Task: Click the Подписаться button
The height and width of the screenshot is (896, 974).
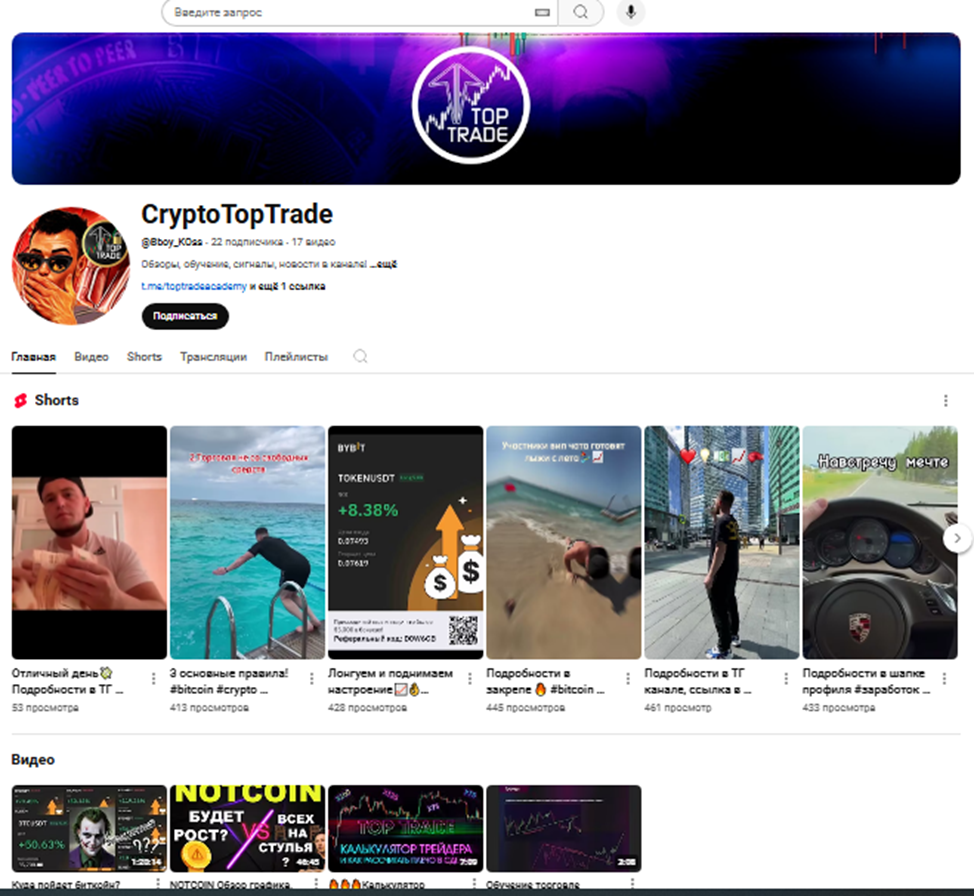Action: point(185,316)
